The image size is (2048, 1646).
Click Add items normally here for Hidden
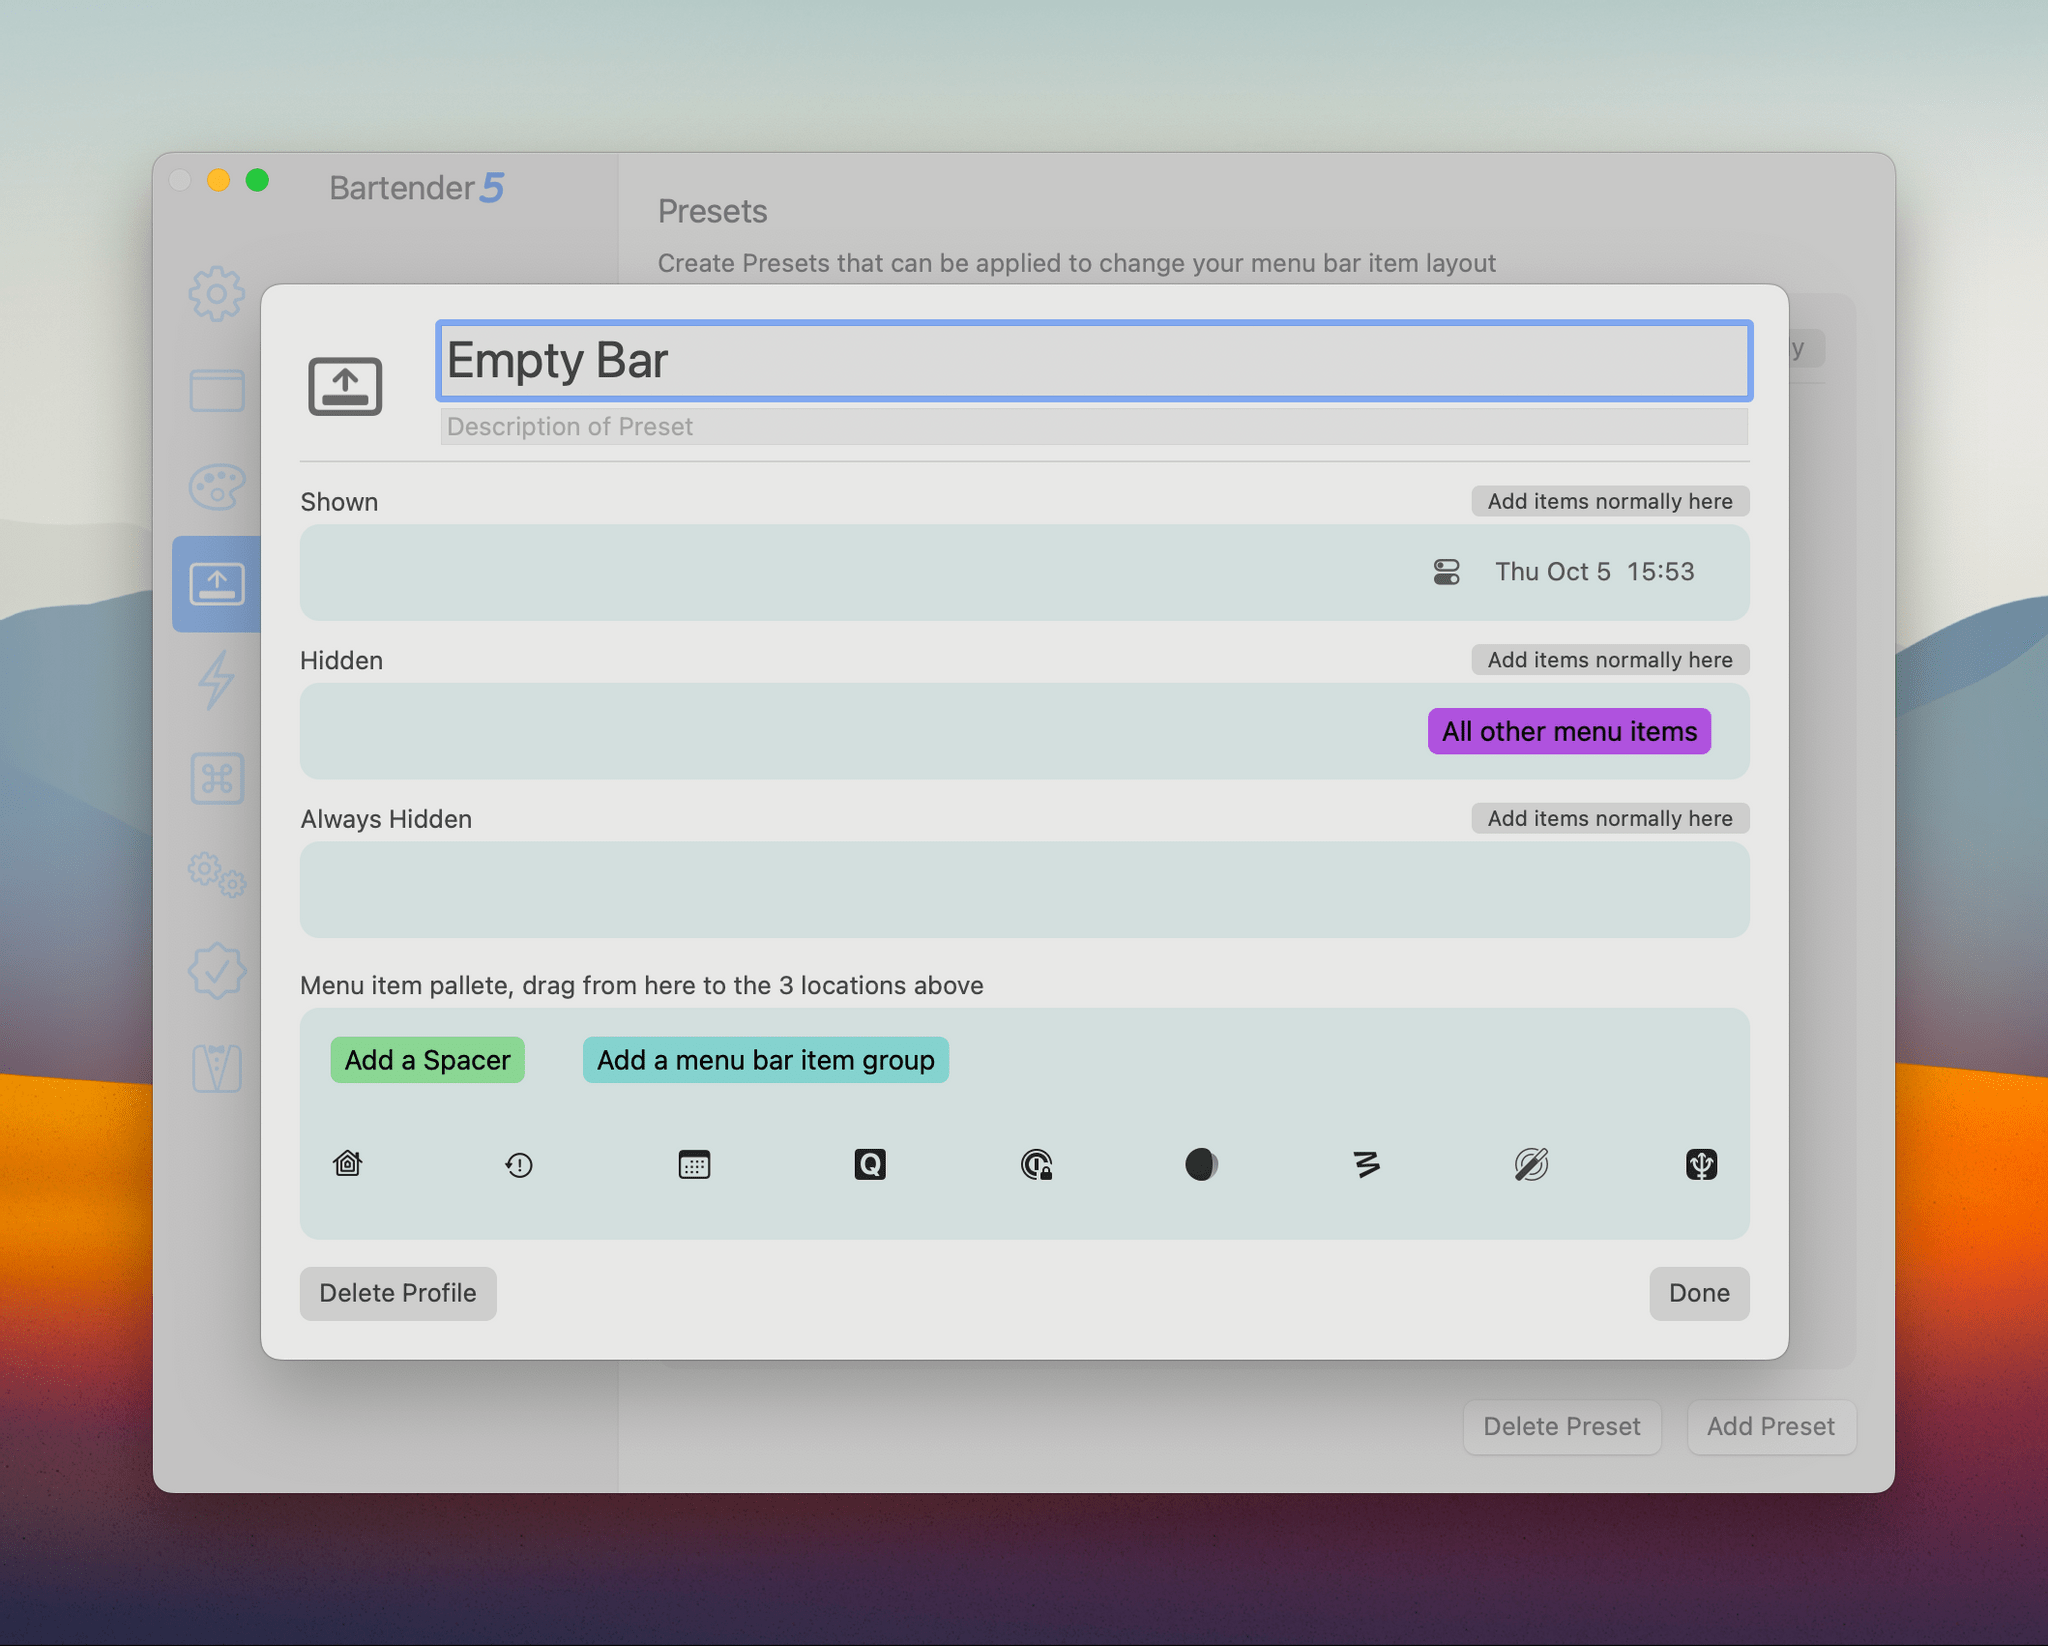coord(1610,660)
